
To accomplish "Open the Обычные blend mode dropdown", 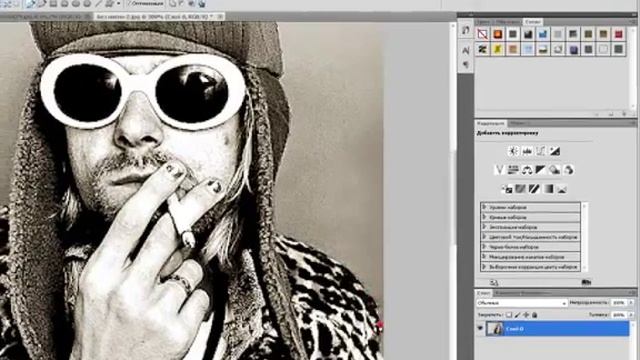I will click(522, 303).
